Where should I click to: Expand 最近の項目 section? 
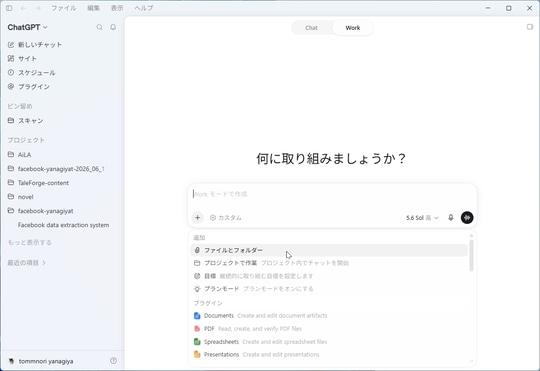tap(27, 263)
